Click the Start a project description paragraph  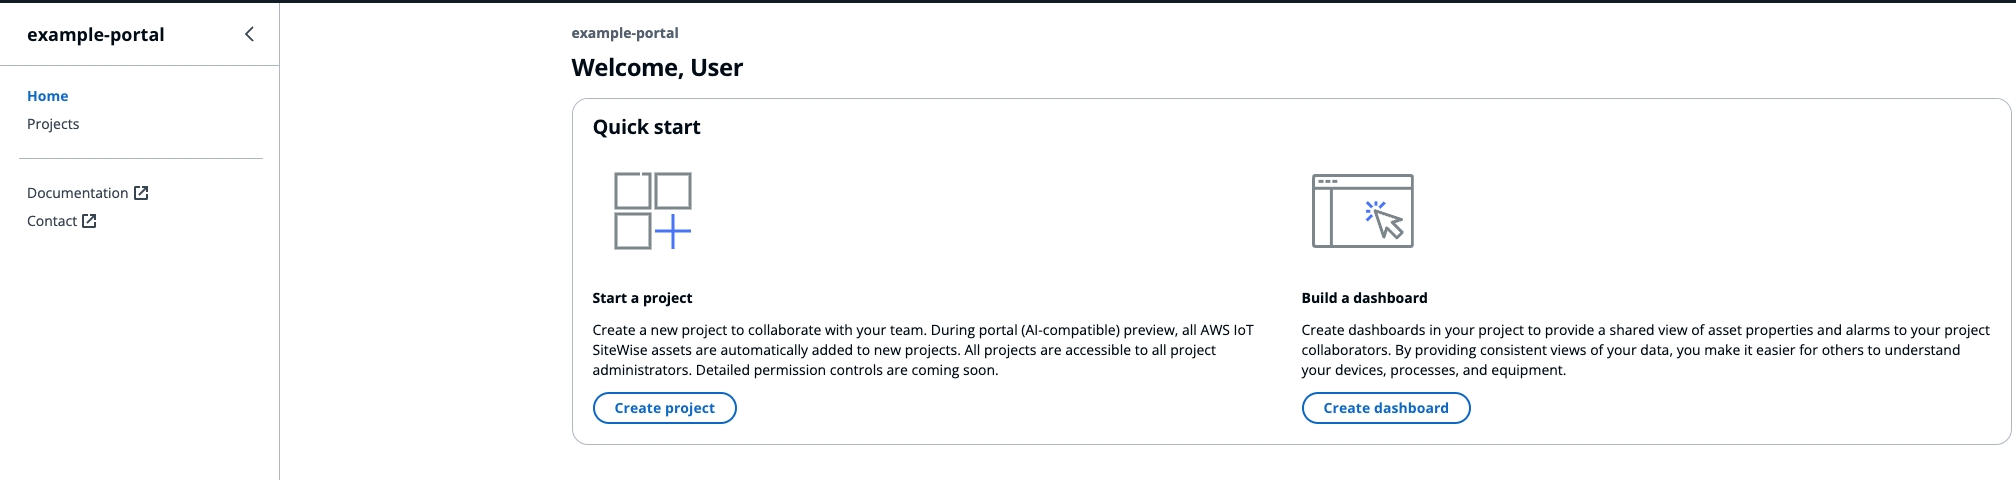pyautogui.click(x=922, y=350)
